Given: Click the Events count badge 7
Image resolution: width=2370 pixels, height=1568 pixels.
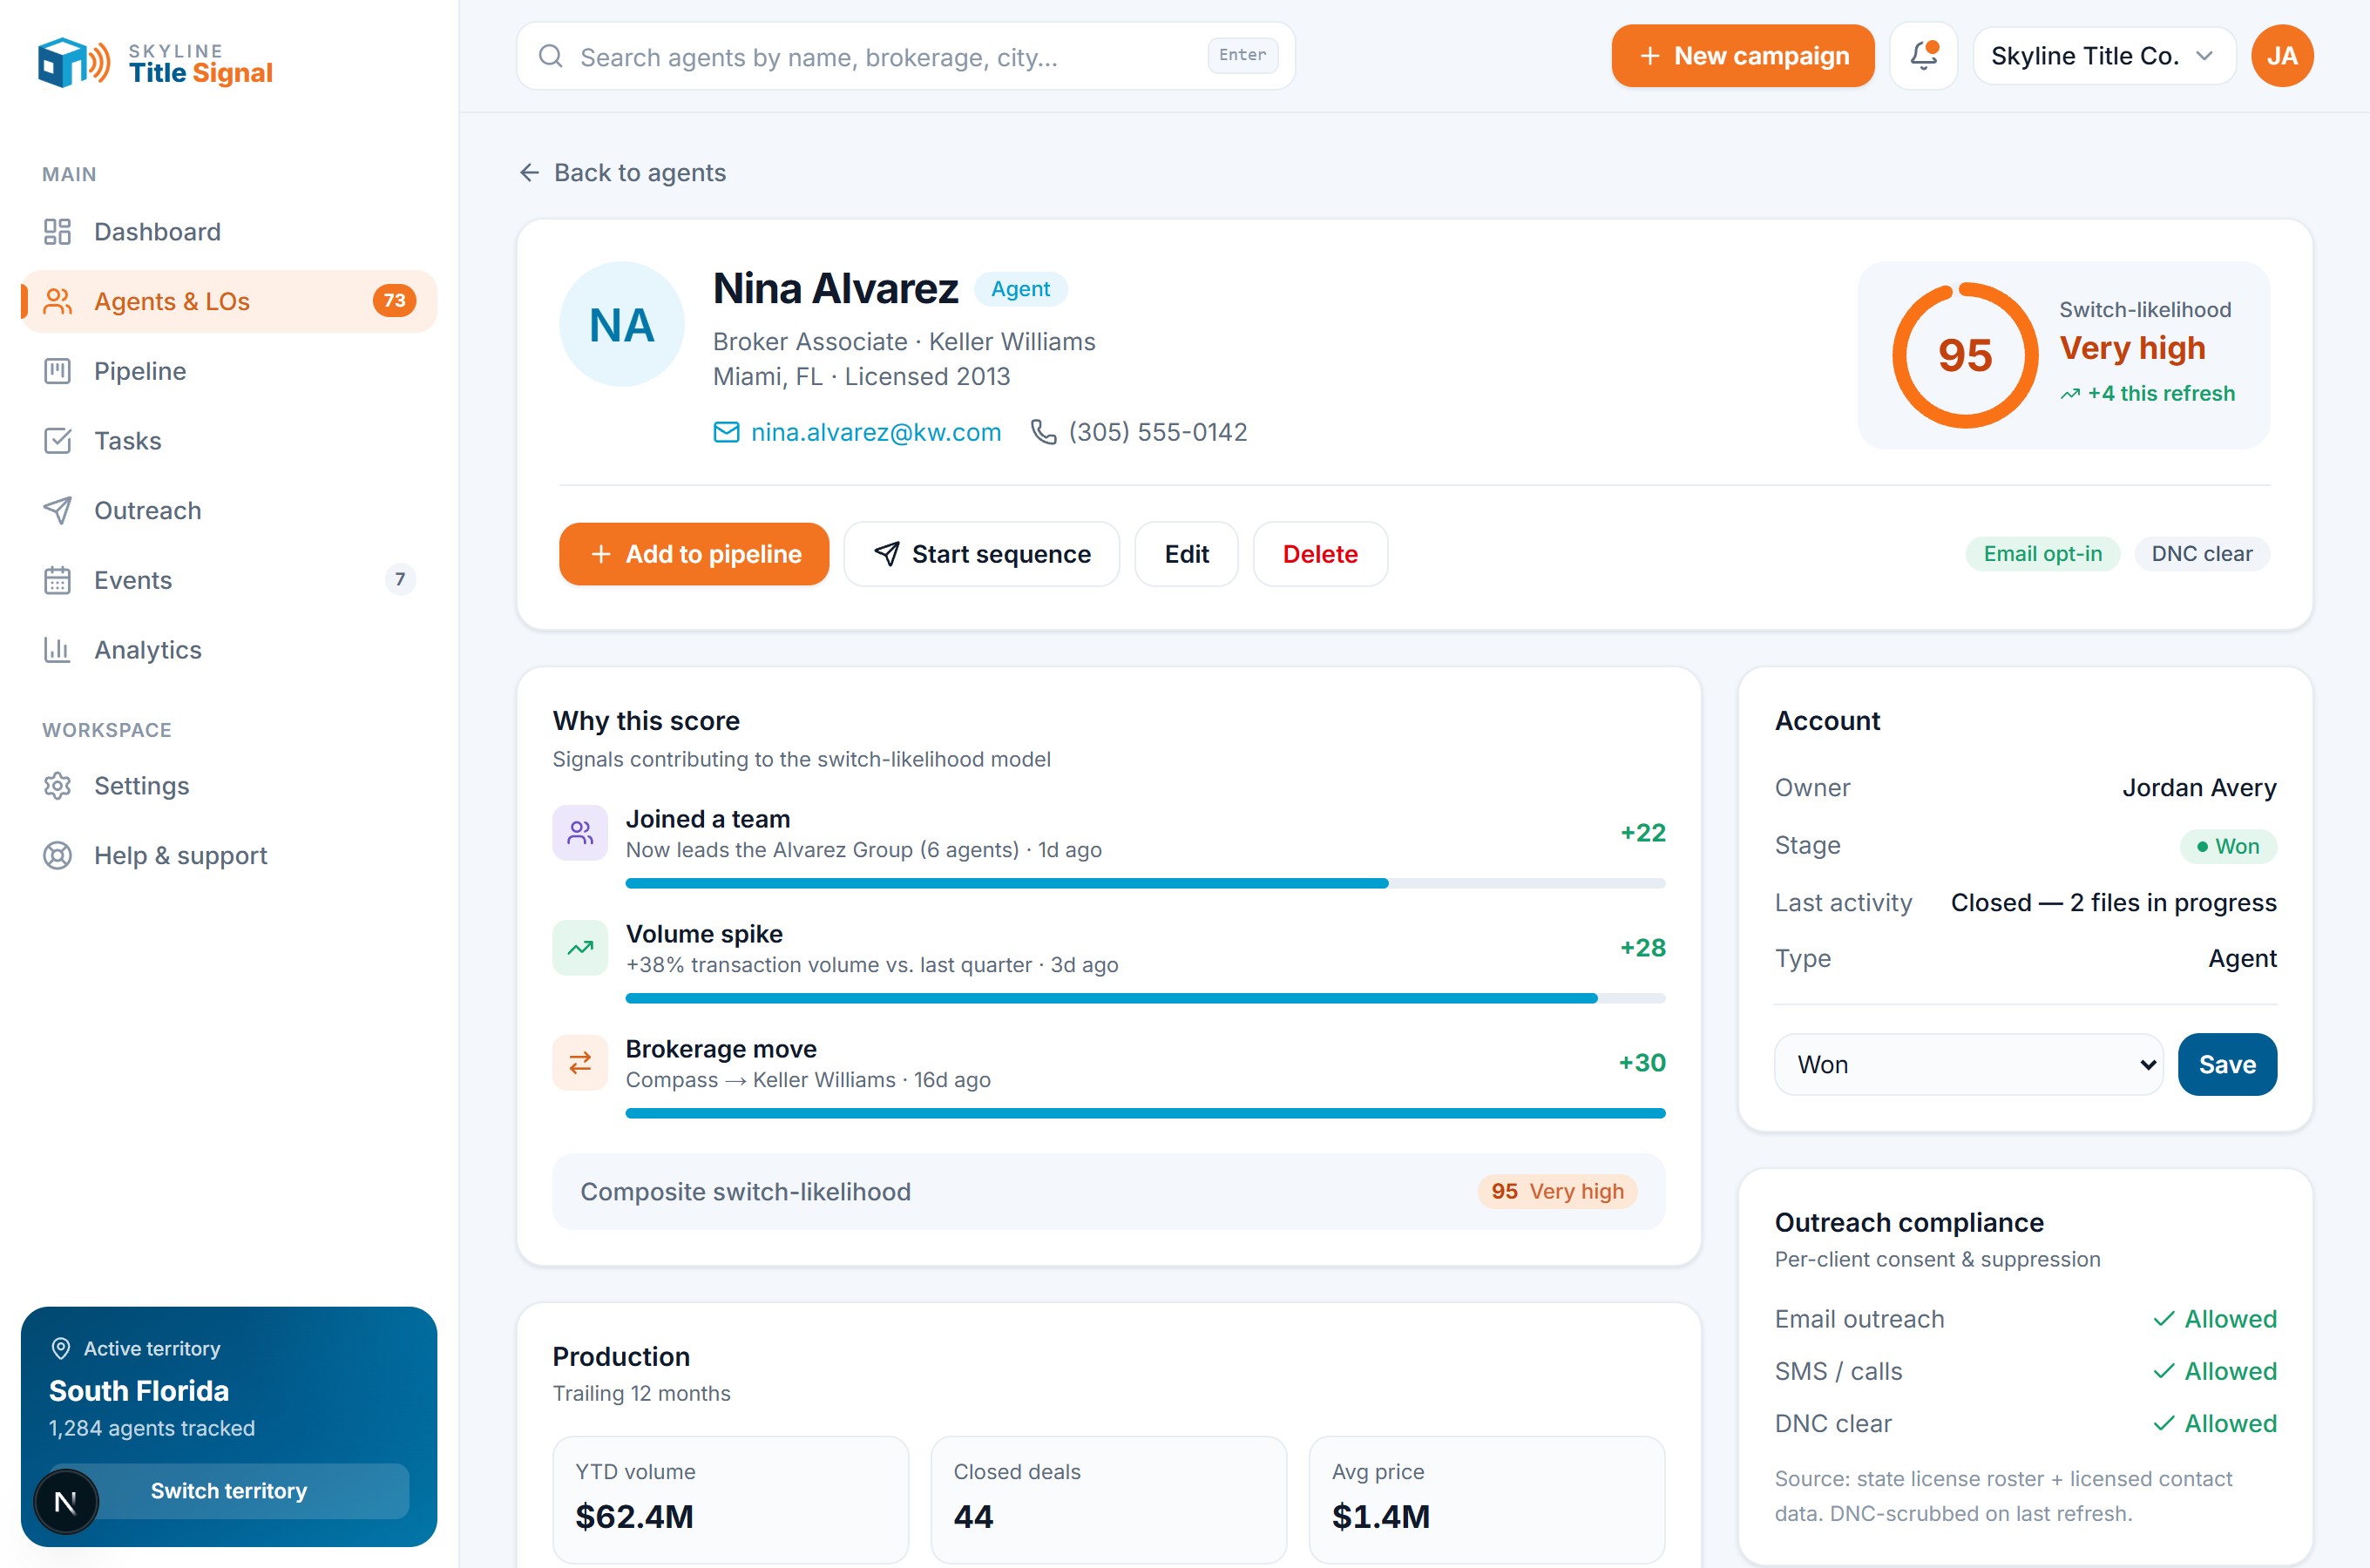Looking at the screenshot, I should [400, 579].
